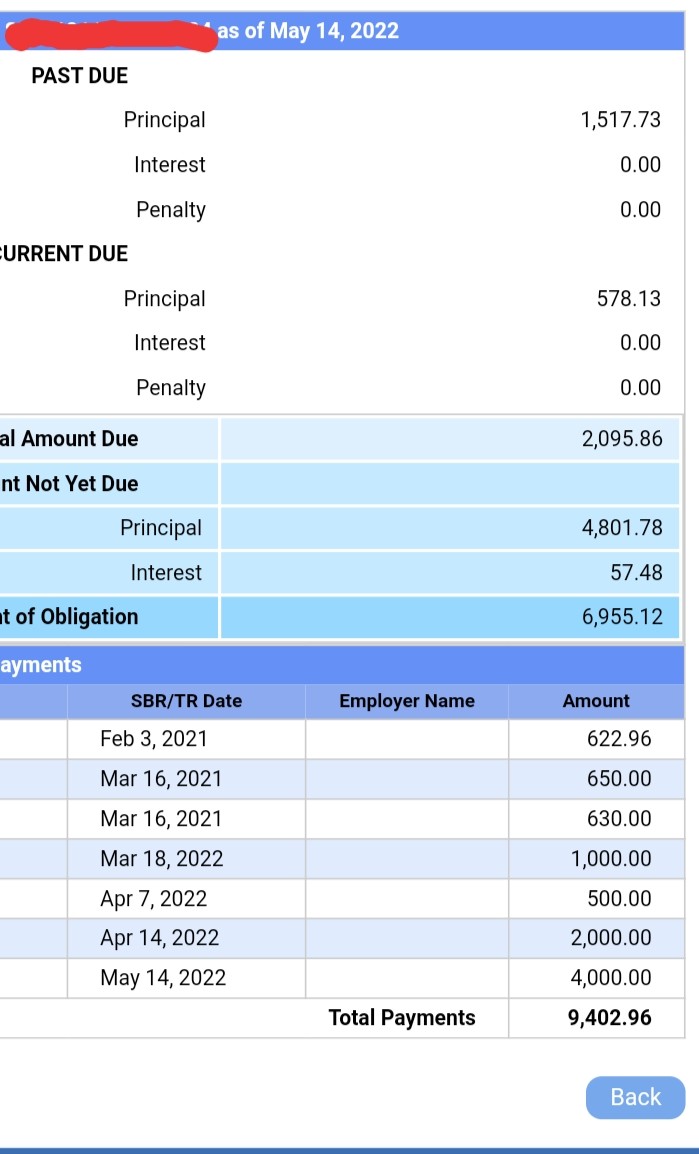Select the Feb 3, 2021 payment row
The image size is (699, 1154).
click(x=342, y=739)
